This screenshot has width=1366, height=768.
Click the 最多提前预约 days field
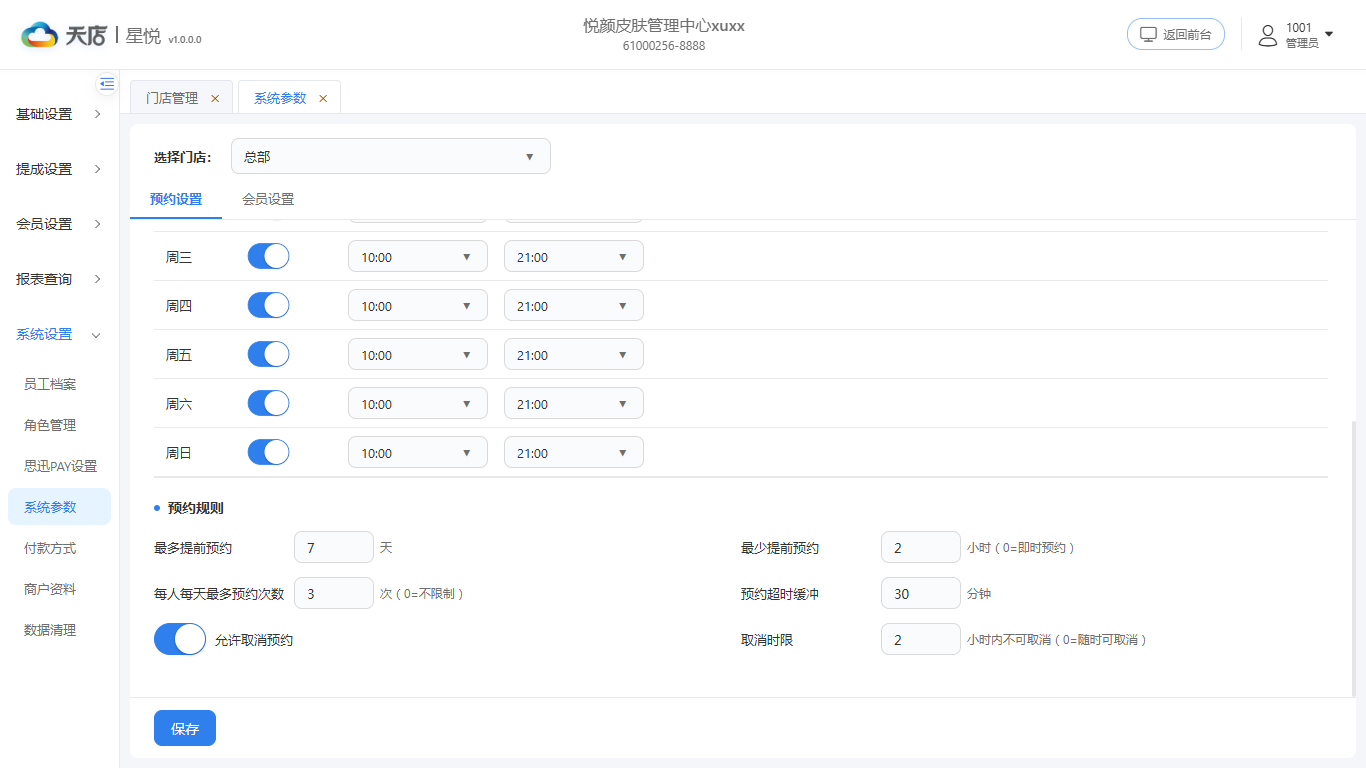(334, 547)
